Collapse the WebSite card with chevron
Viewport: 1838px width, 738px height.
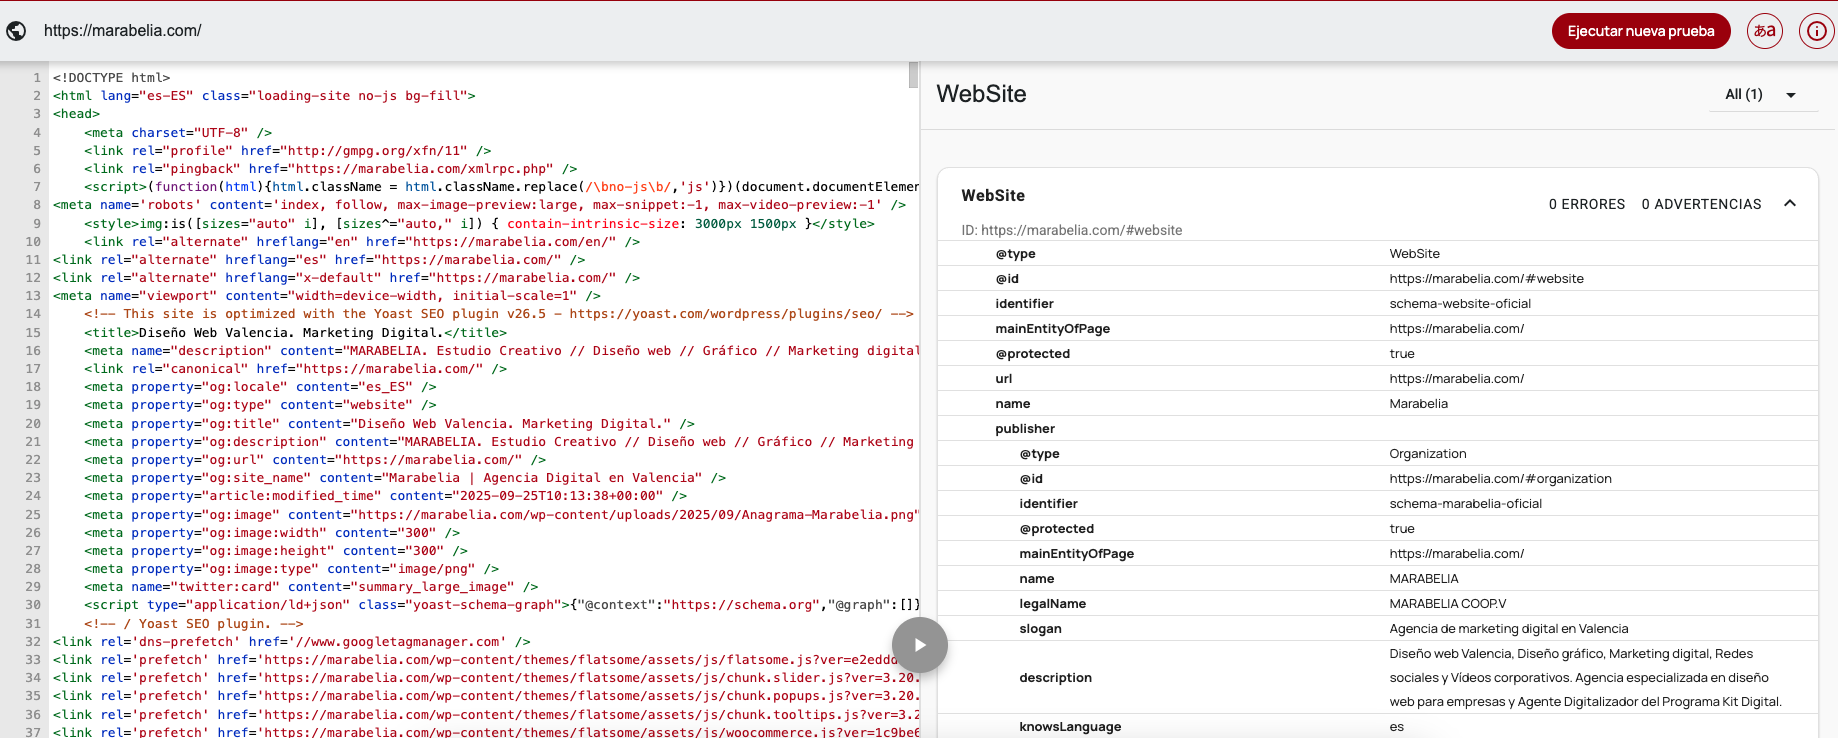1790,203
